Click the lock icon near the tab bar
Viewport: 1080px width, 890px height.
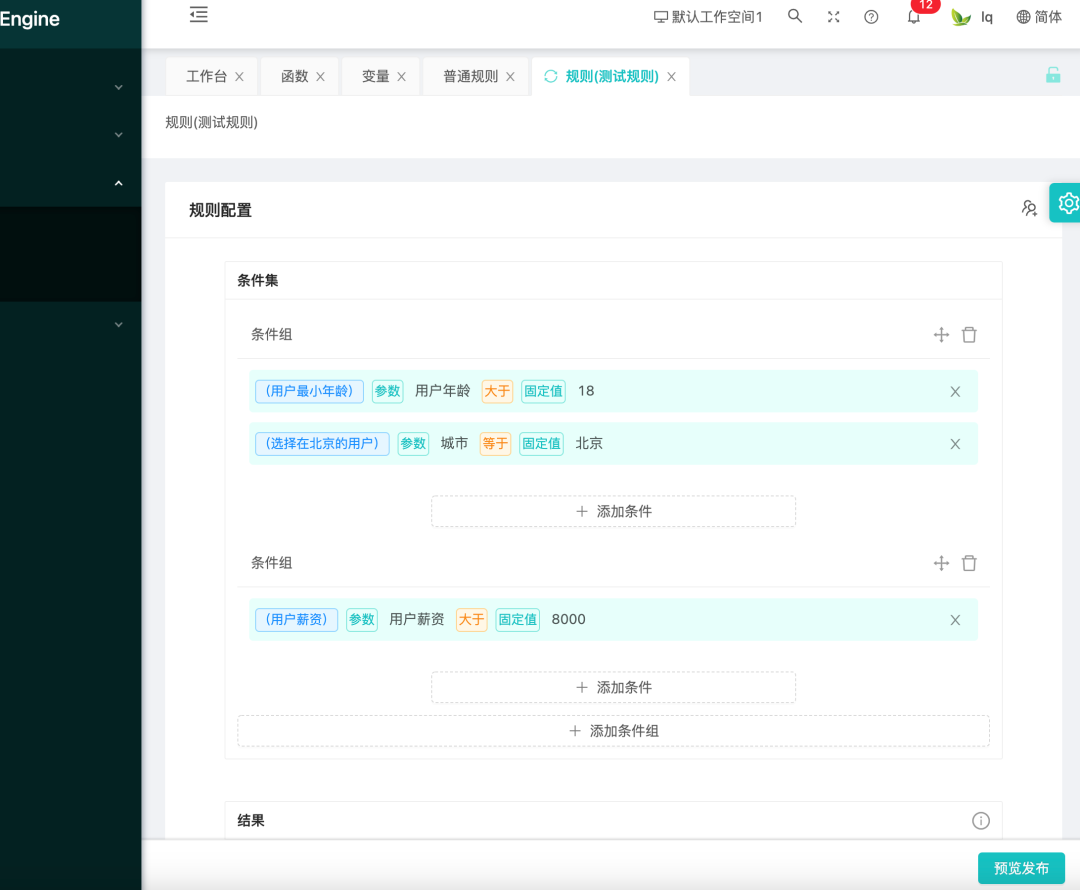coord(1052,75)
